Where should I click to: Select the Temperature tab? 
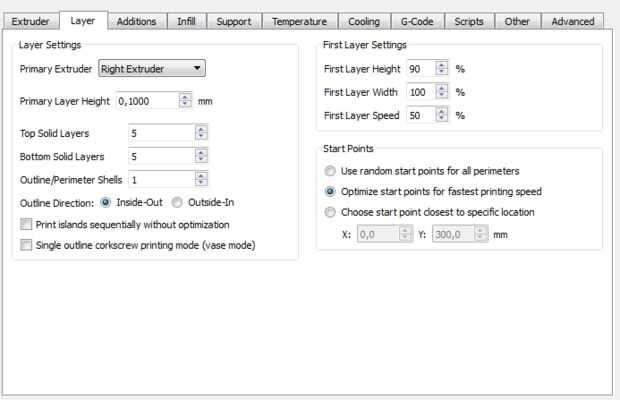click(x=300, y=21)
